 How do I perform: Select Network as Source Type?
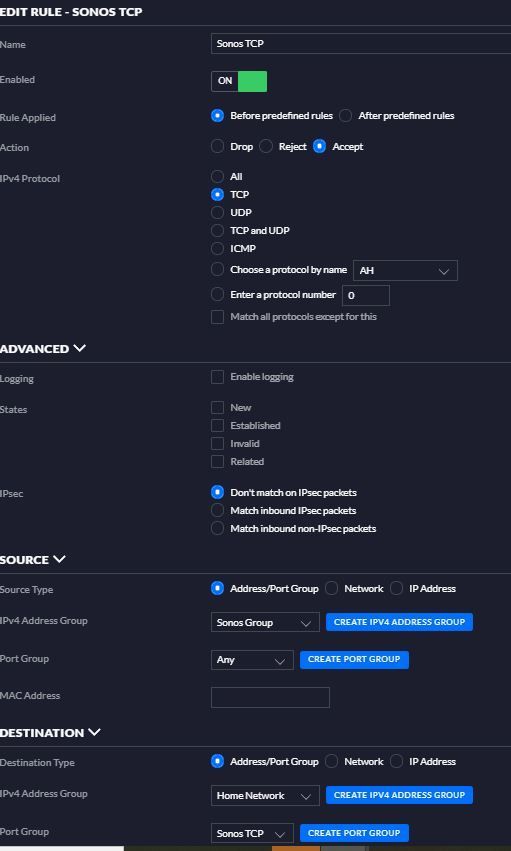[x=331, y=588]
